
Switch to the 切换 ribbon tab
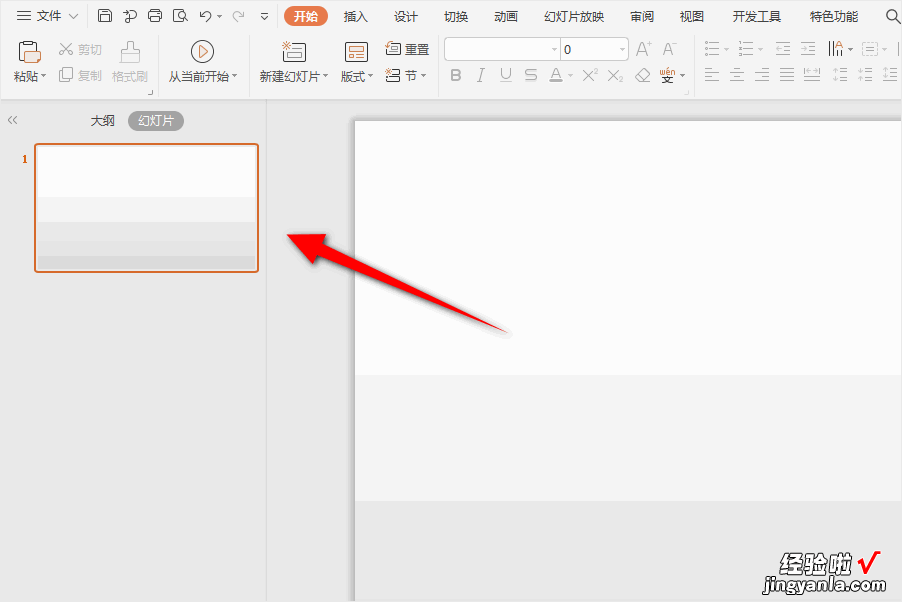[456, 16]
